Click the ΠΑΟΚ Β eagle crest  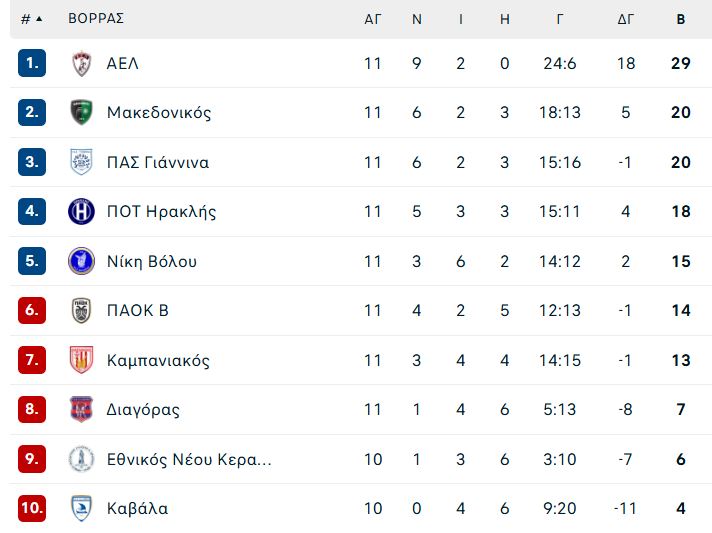pyautogui.click(x=82, y=311)
